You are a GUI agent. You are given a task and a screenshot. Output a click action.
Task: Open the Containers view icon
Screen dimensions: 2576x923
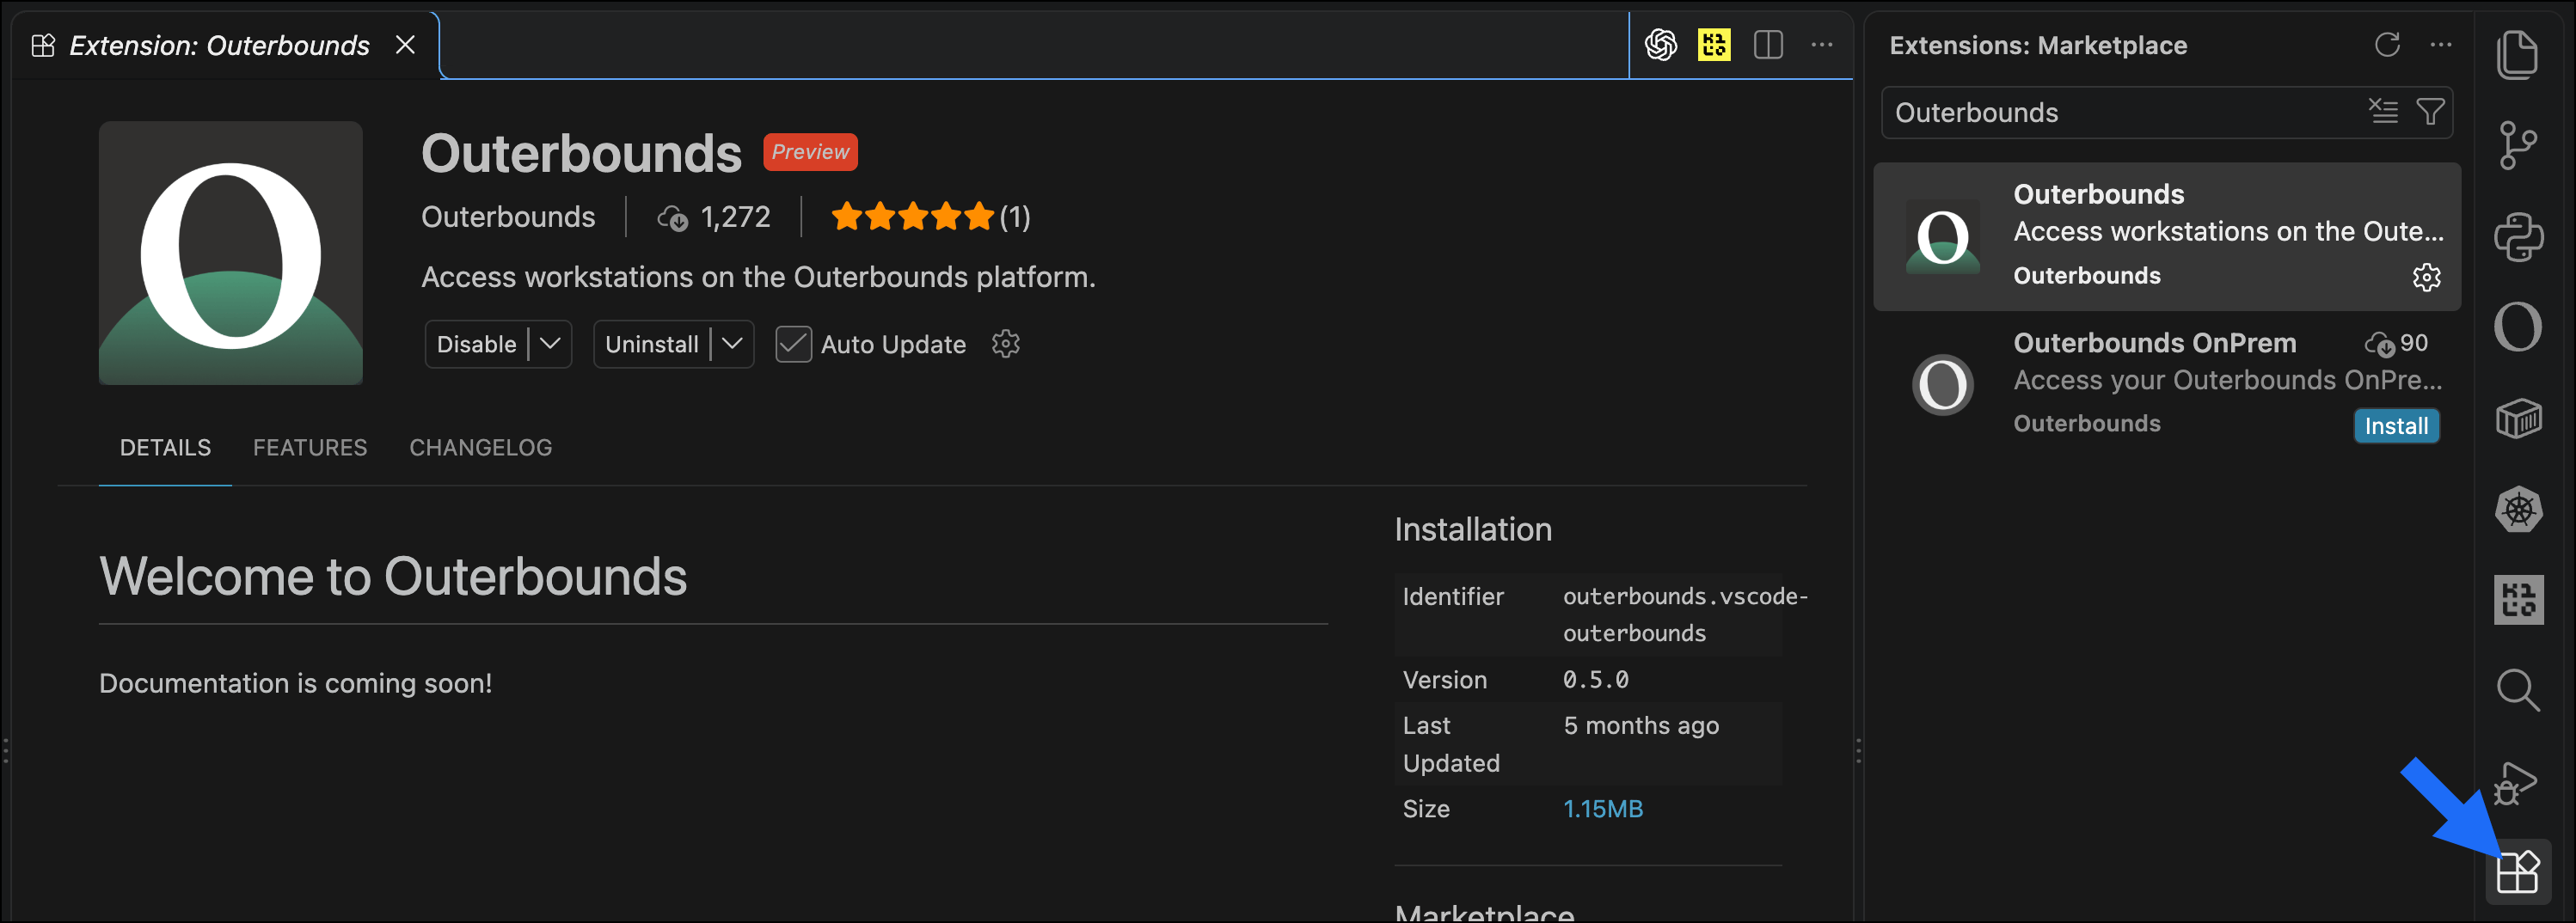[2518, 418]
